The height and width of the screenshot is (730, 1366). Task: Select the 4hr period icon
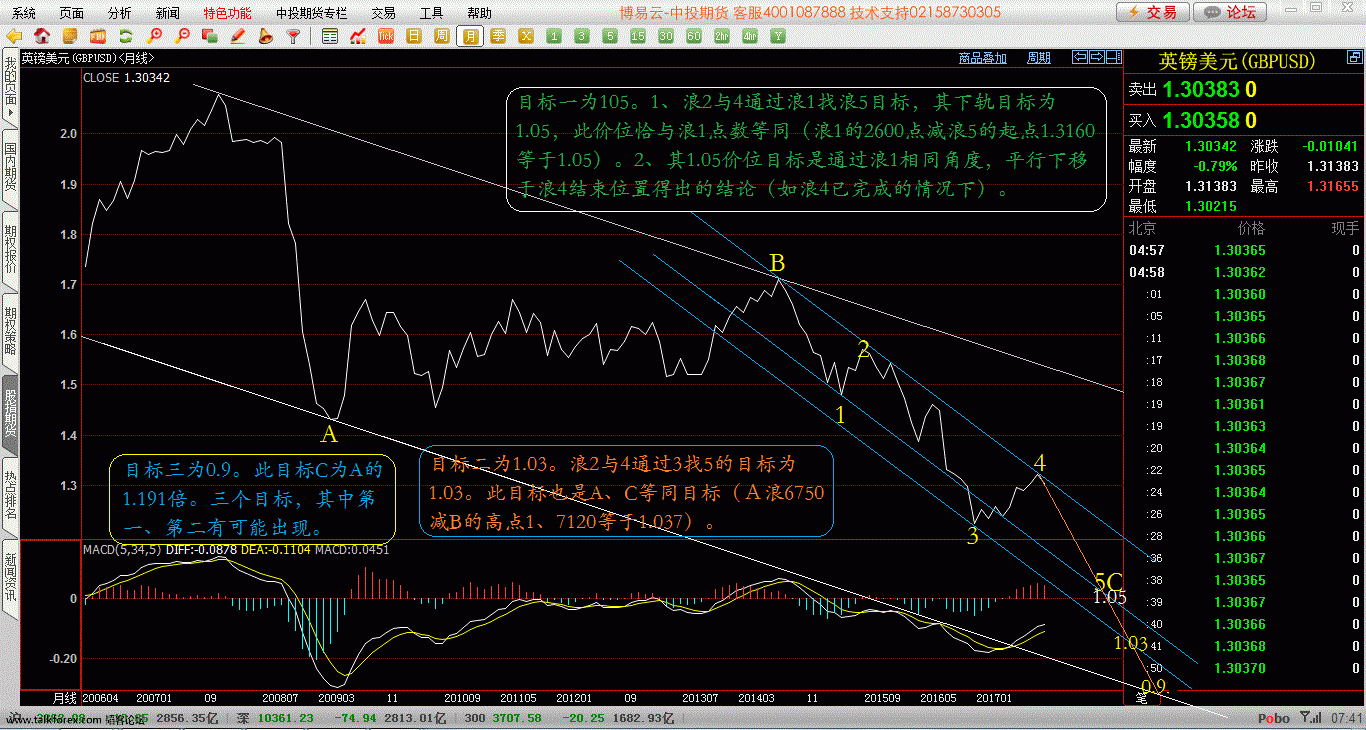click(750, 36)
